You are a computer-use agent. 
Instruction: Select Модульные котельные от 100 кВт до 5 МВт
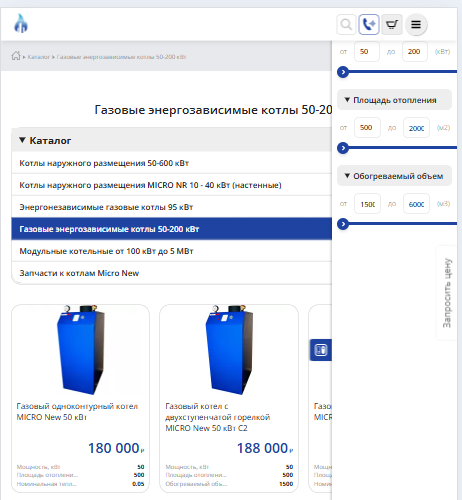pyautogui.click(x=172, y=251)
